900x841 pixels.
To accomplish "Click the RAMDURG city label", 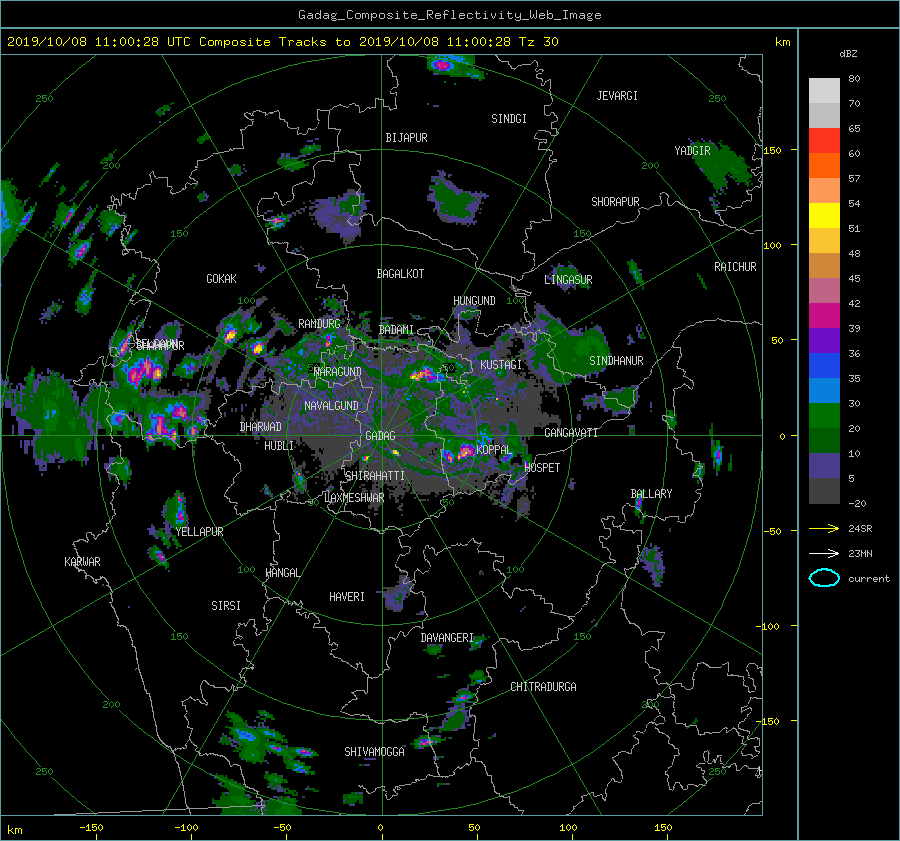I will click(x=319, y=324).
